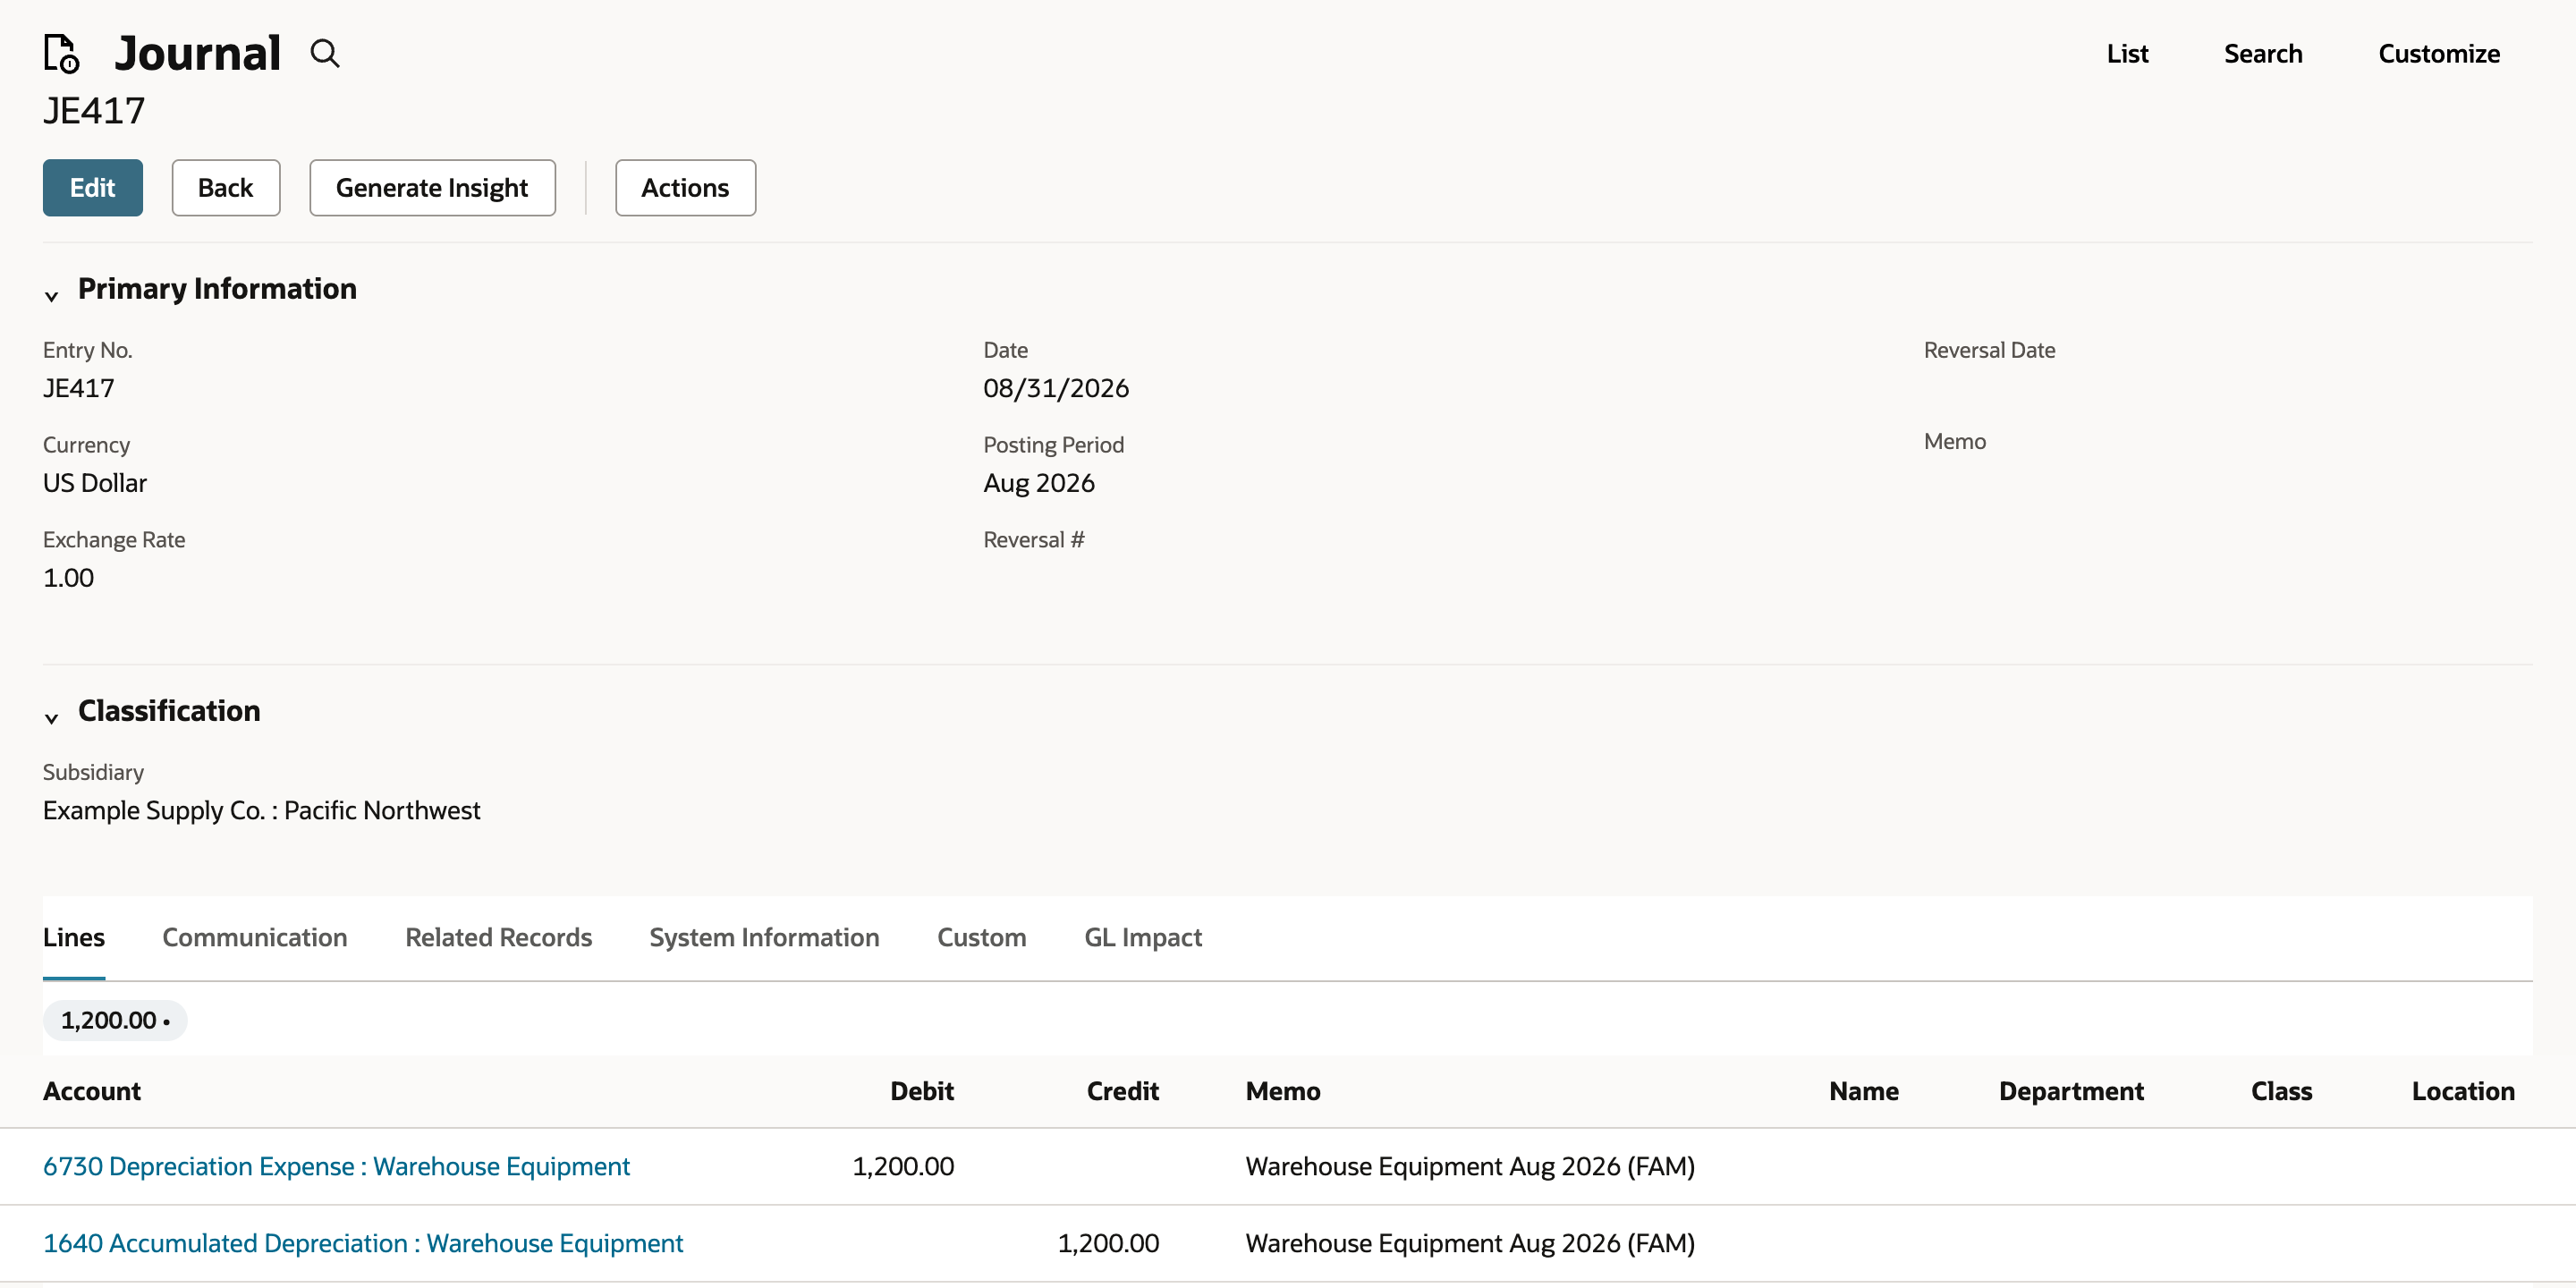The width and height of the screenshot is (2576, 1288).
Task: Open the Customize link
Action: [x=2439, y=53]
